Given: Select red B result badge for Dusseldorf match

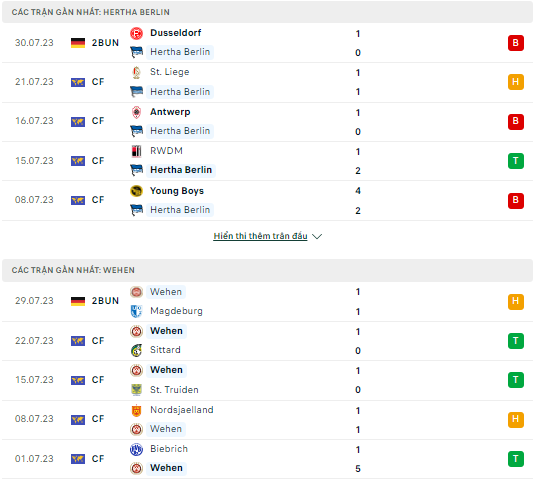Looking at the screenshot, I should click(x=516, y=43).
